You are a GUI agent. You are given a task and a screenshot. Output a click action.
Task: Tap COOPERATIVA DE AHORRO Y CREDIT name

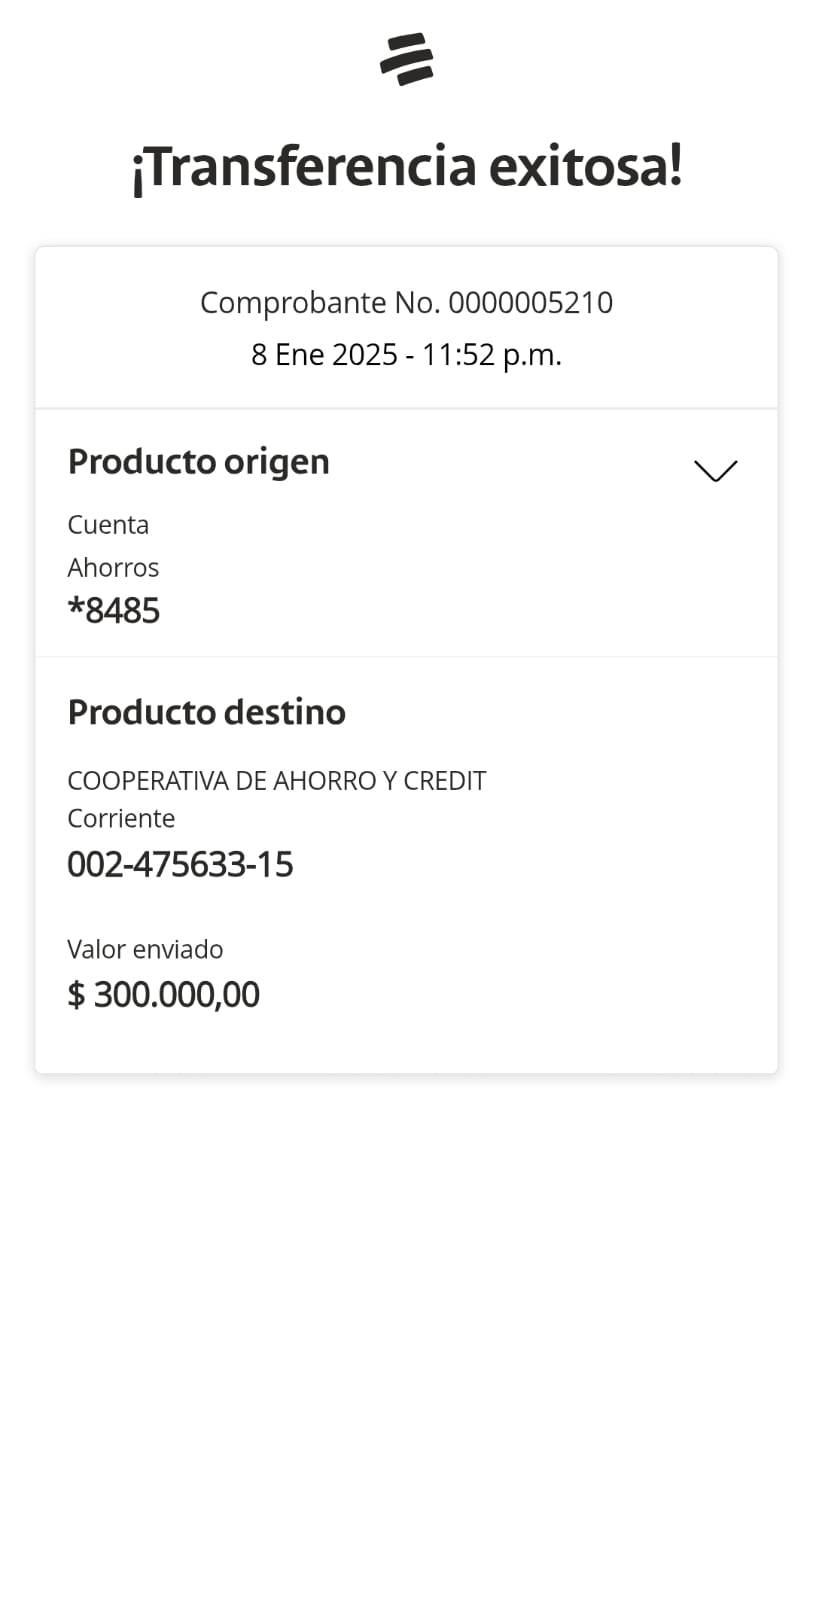(x=276, y=781)
